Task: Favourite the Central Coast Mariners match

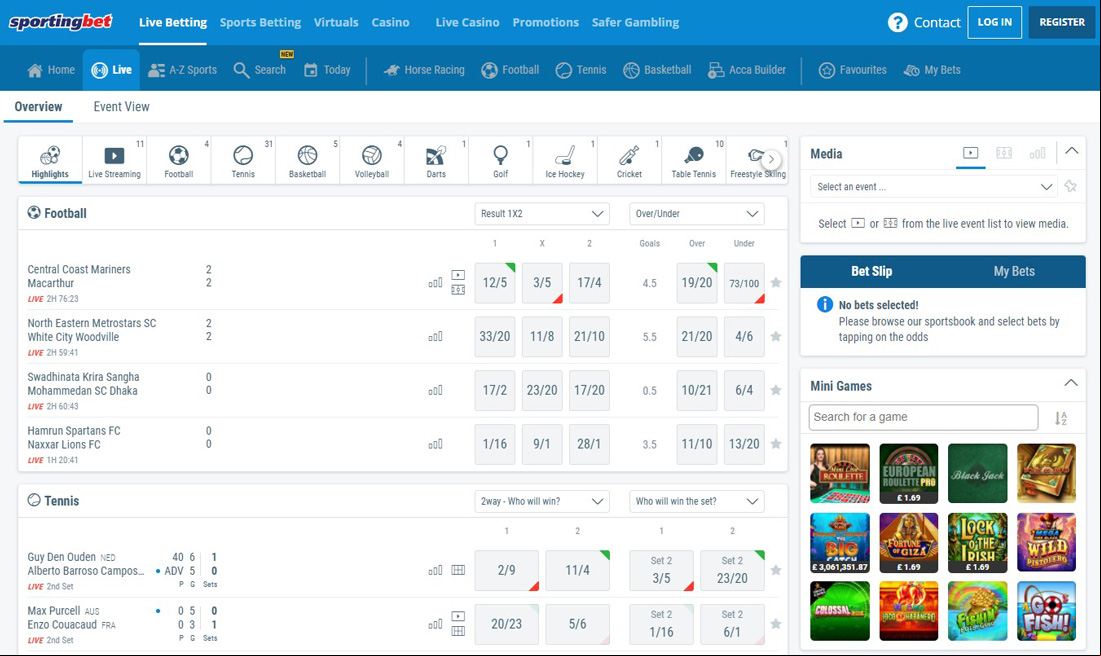Action: 776,283
